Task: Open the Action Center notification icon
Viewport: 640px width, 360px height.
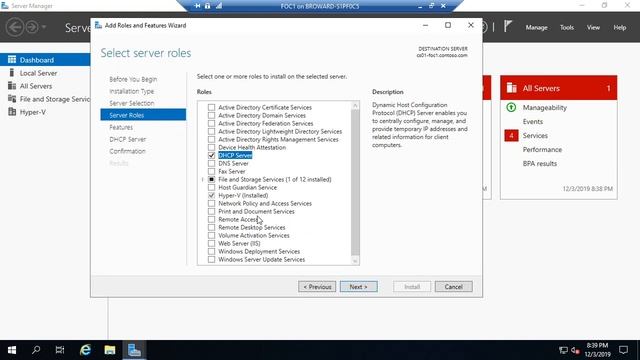Action: (x=623, y=350)
